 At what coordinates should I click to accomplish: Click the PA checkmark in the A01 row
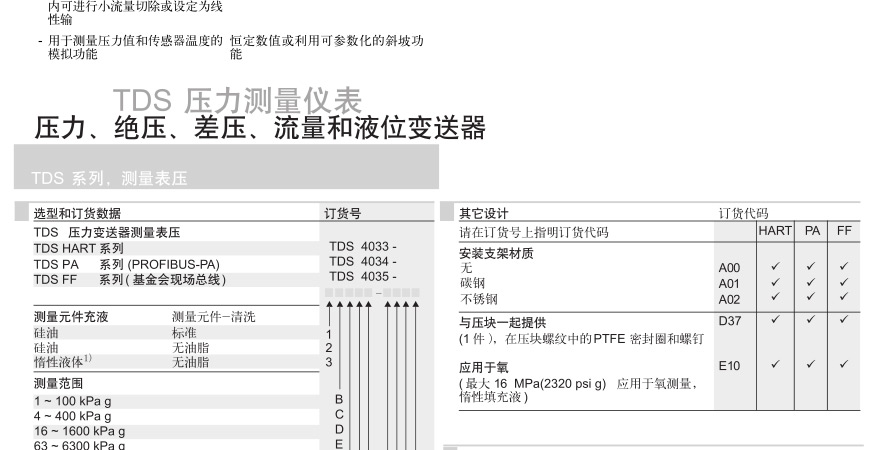[x=810, y=282]
